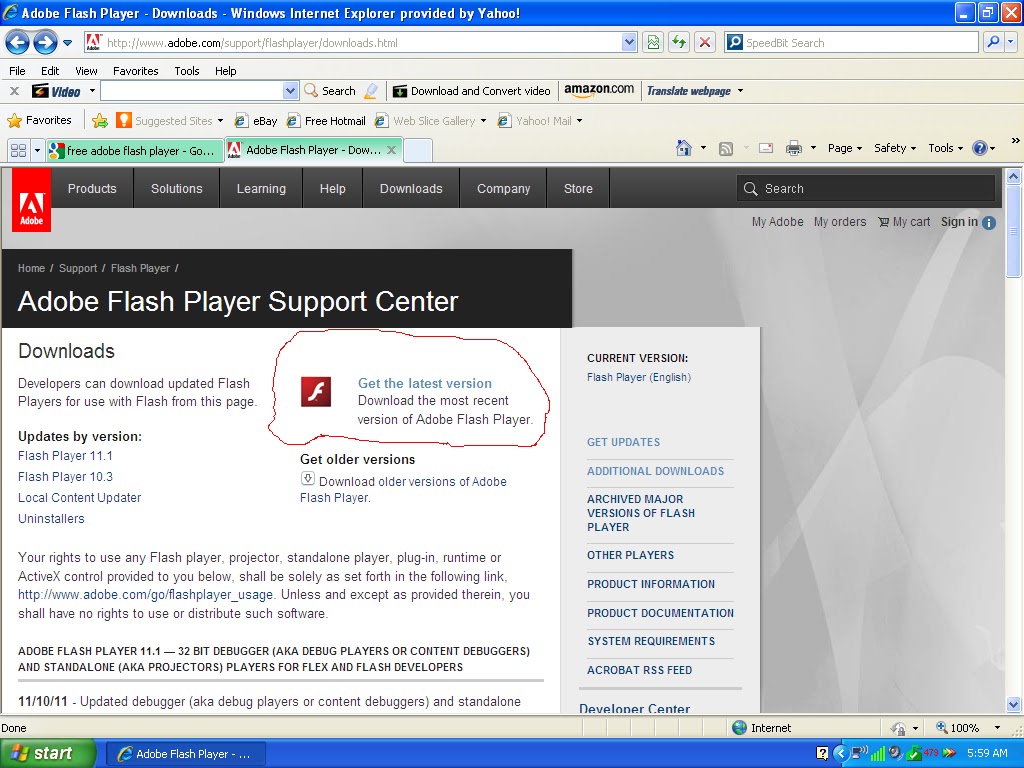
Task: Click the Adobe logo in the page header
Action: coord(30,198)
